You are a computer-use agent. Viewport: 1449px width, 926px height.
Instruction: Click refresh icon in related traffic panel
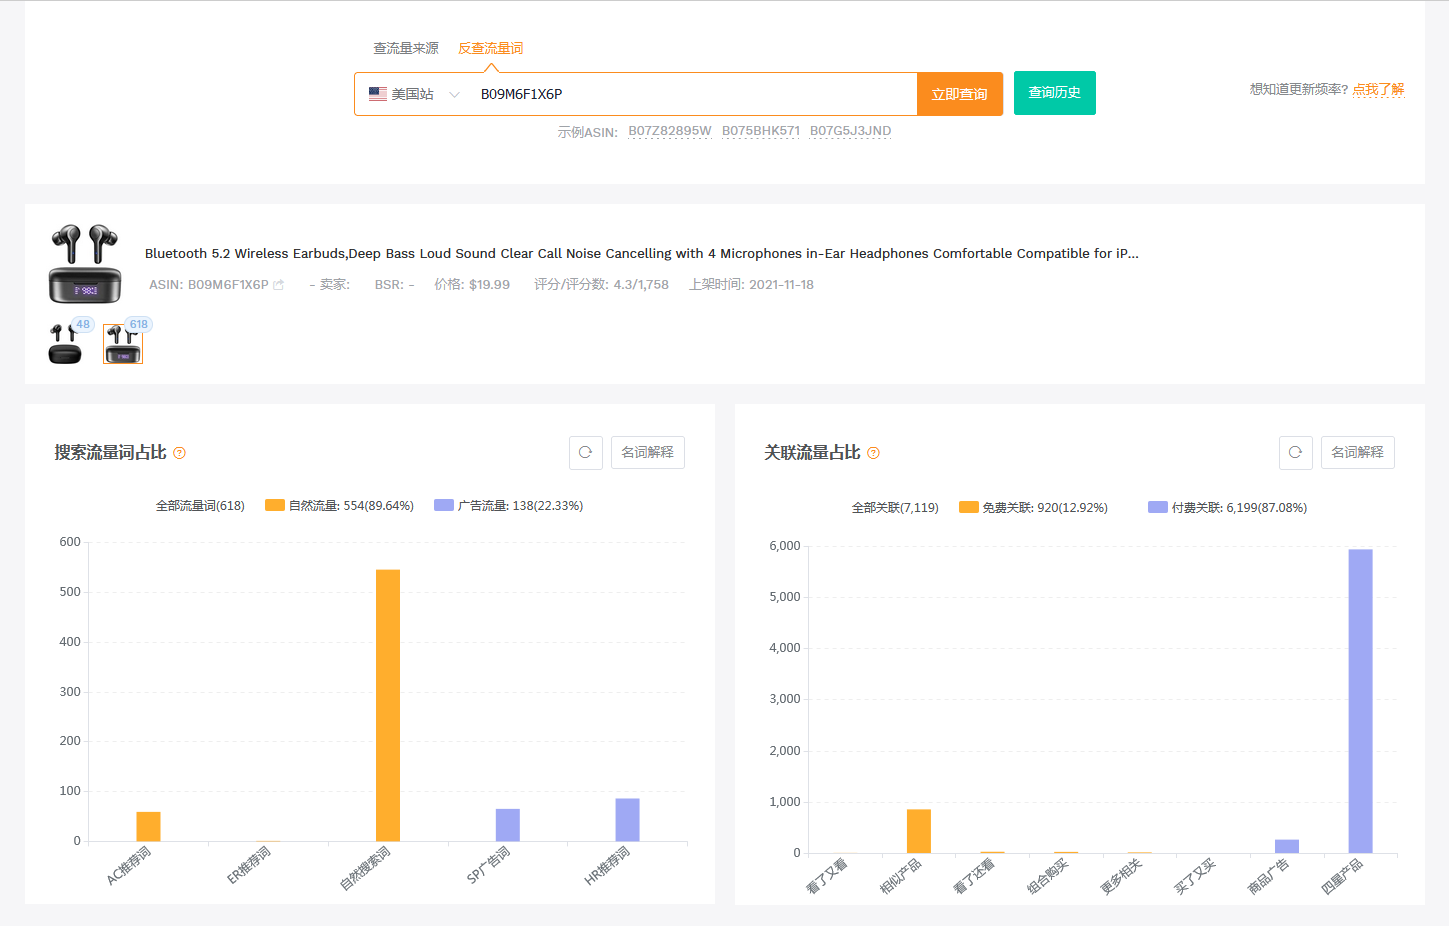coord(1295,453)
